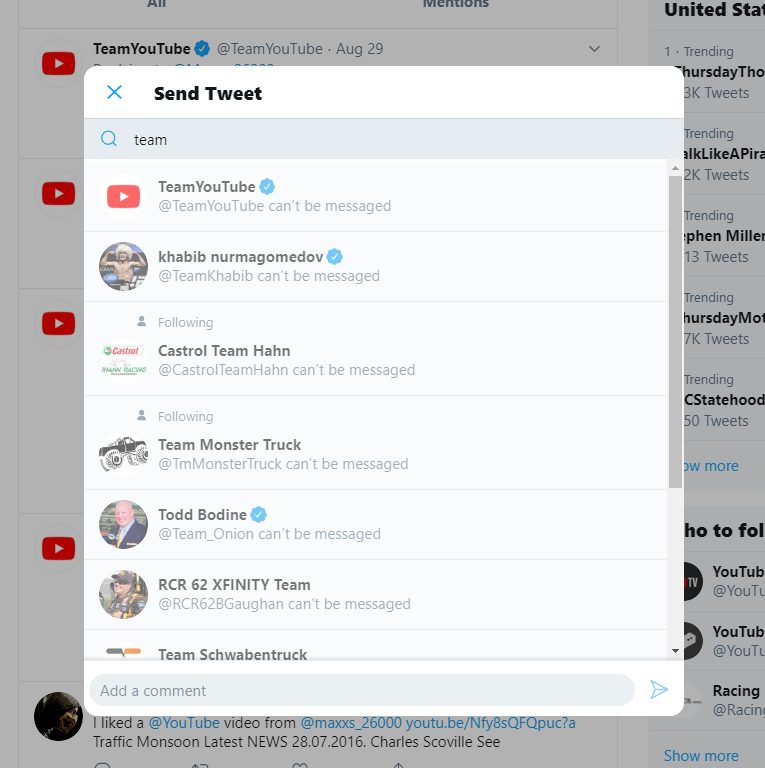765x768 pixels.
Task: Close the Send Tweet dialog
Action: click(115, 92)
